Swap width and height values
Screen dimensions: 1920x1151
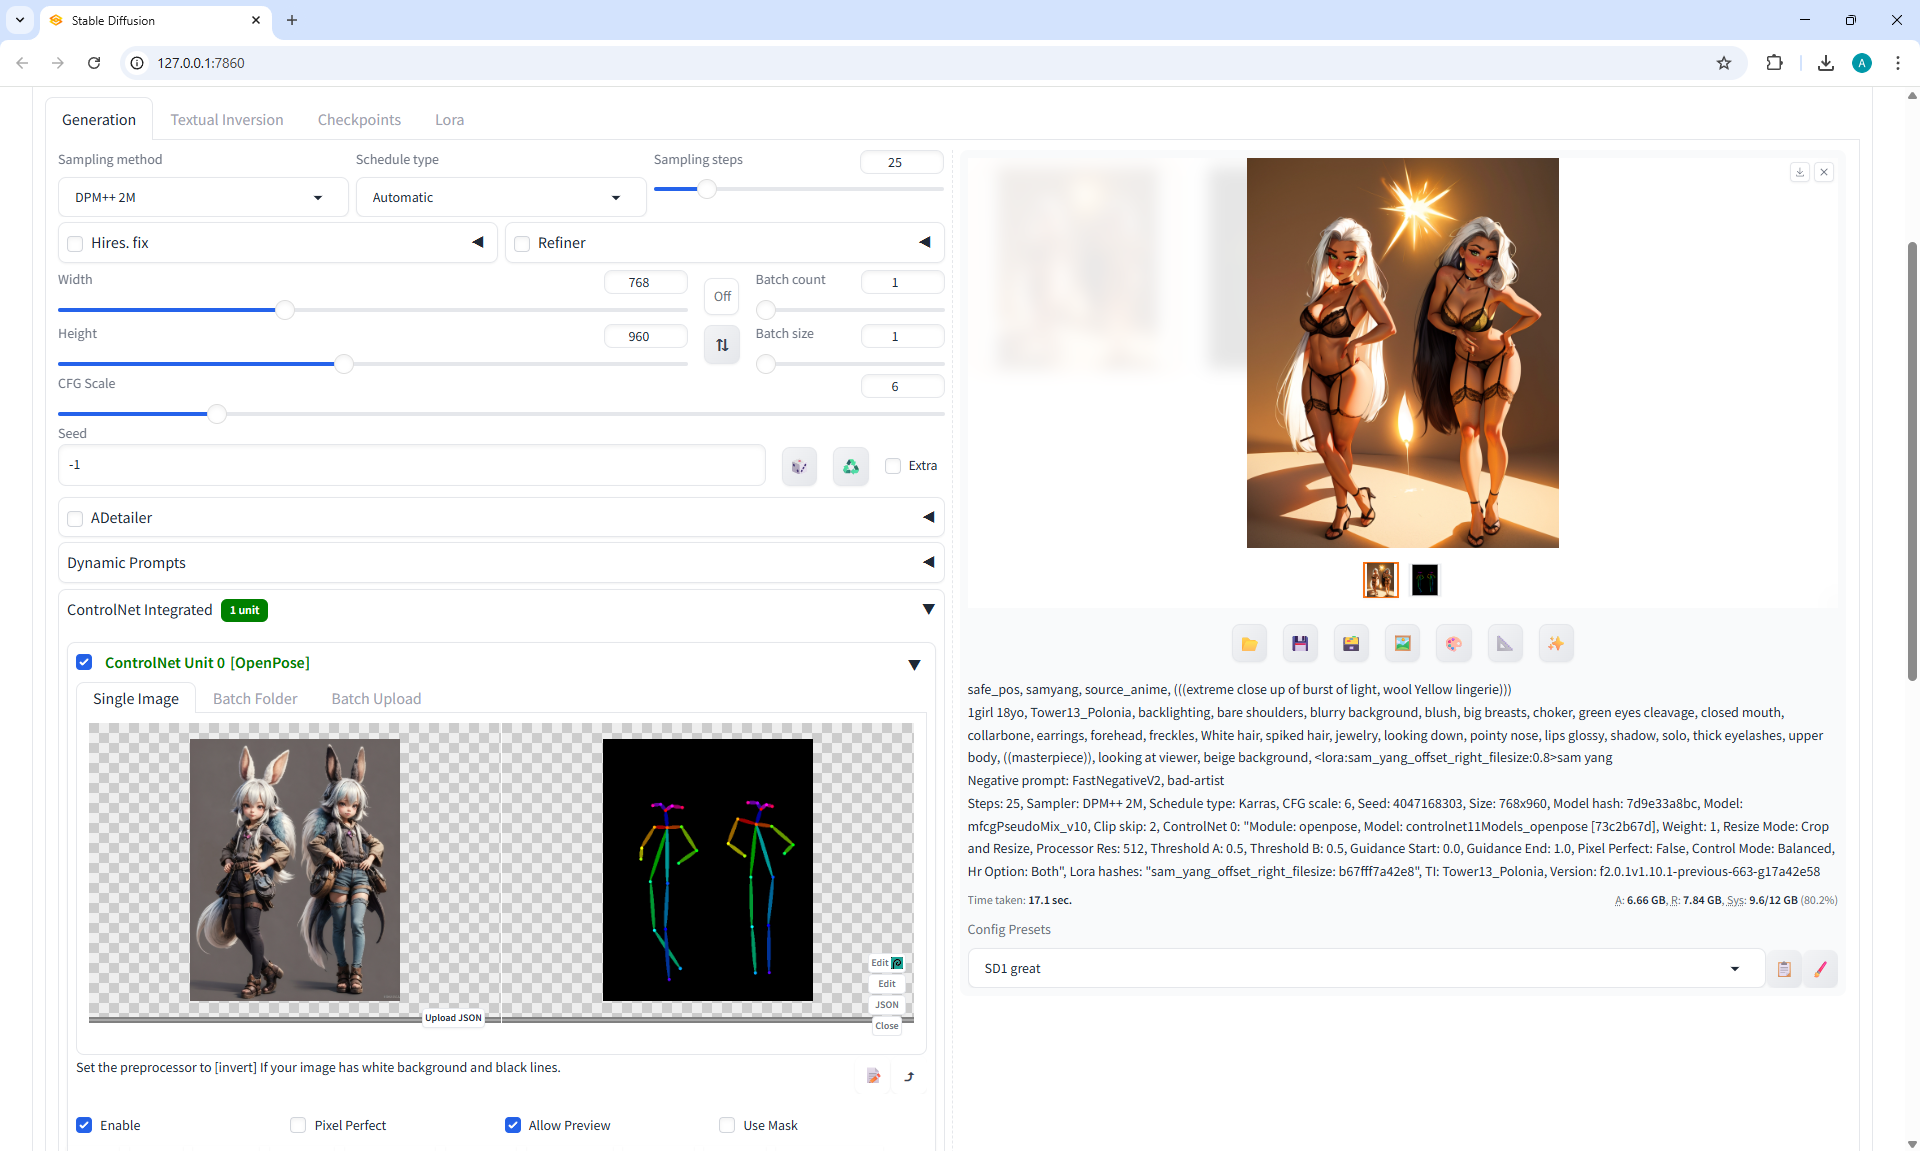click(722, 345)
